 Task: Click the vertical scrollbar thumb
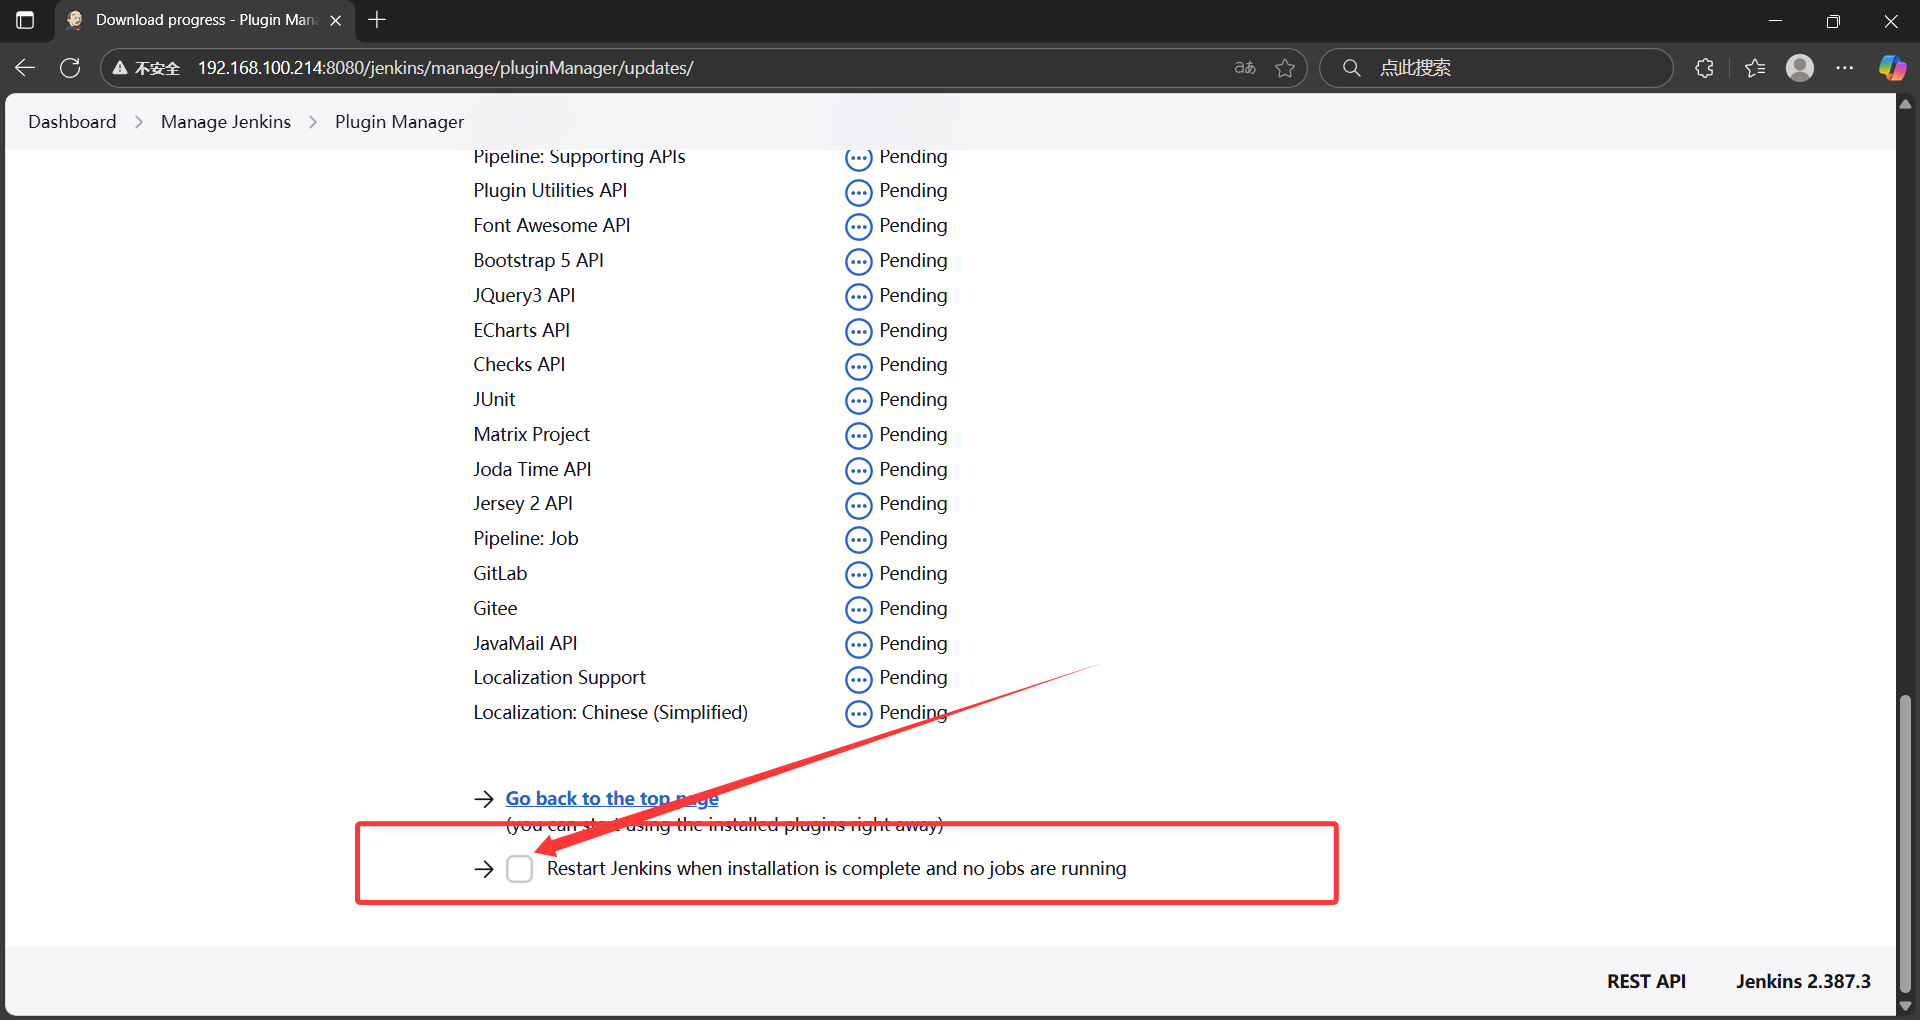1905,843
